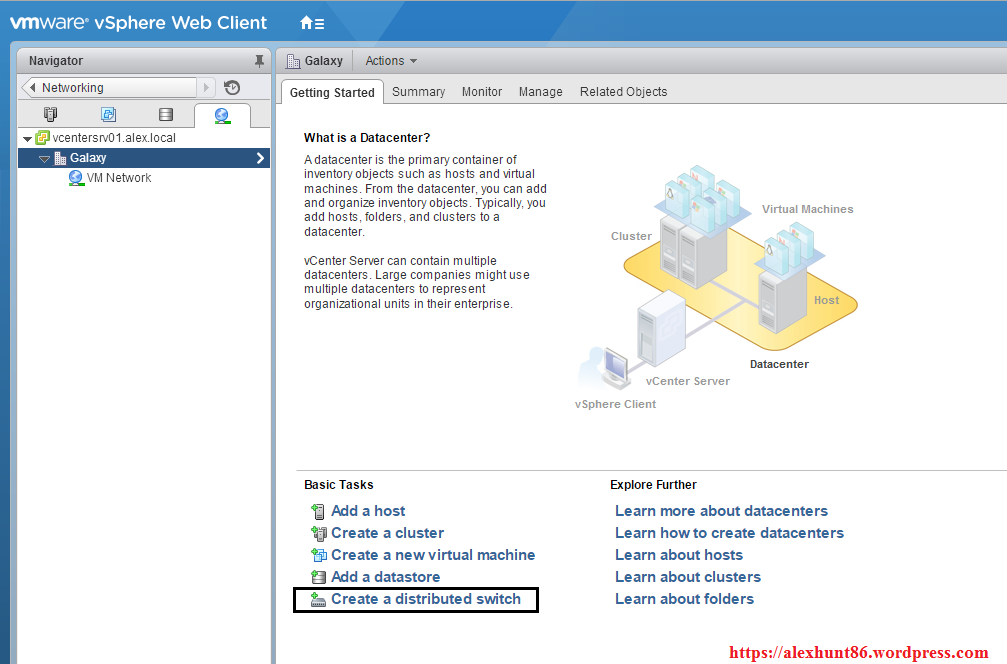
Task: Open the Related Objects tab
Action: (x=623, y=92)
